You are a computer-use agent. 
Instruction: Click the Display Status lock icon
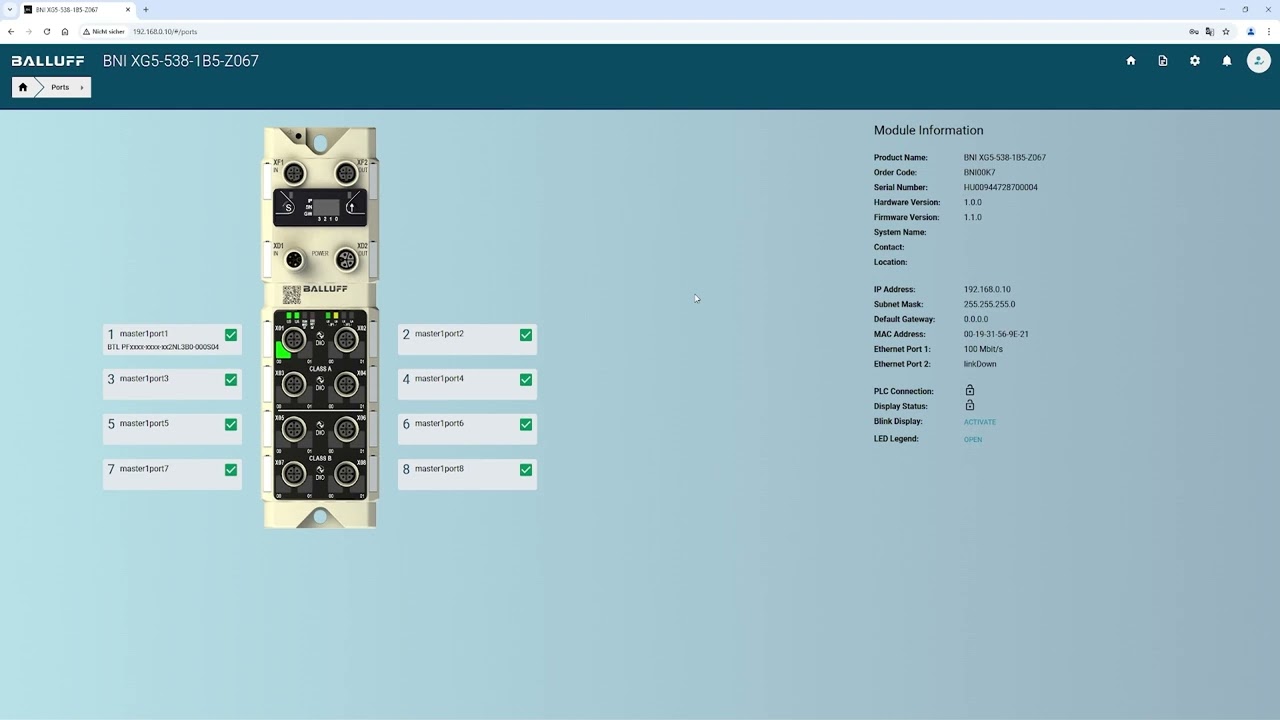[x=970, y=405]
